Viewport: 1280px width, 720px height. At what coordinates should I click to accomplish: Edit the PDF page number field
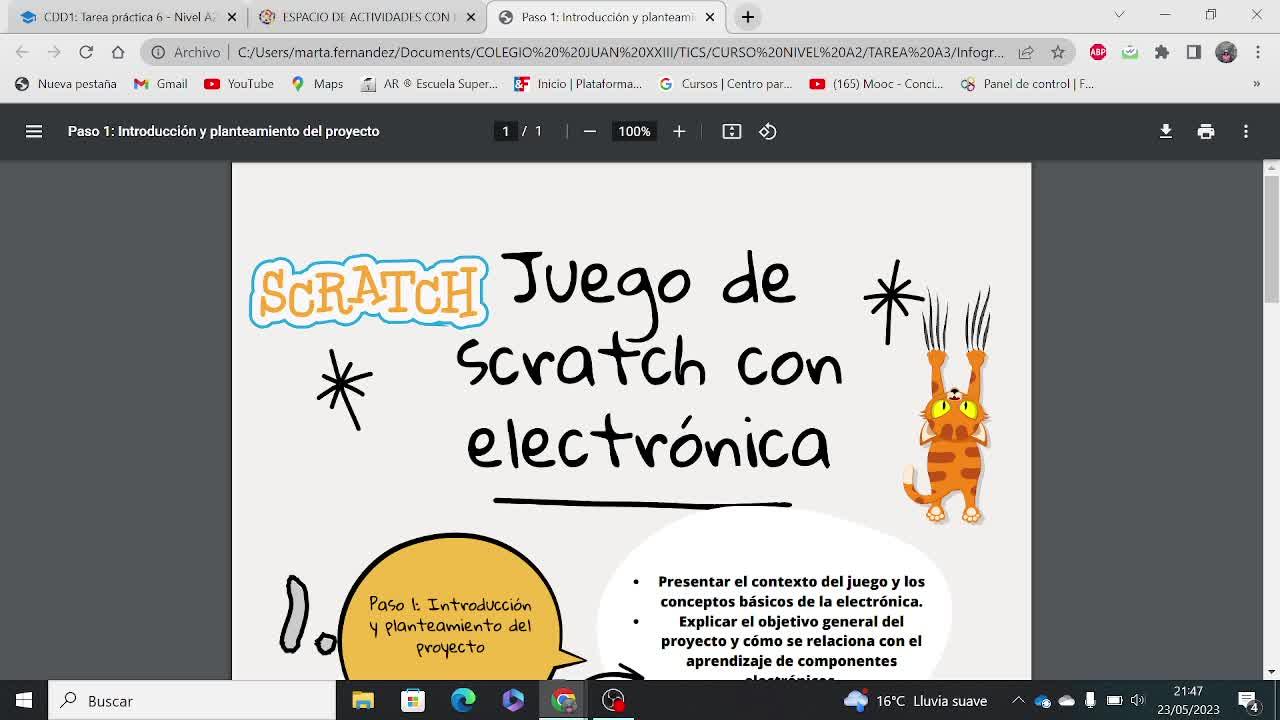(506, 131)
